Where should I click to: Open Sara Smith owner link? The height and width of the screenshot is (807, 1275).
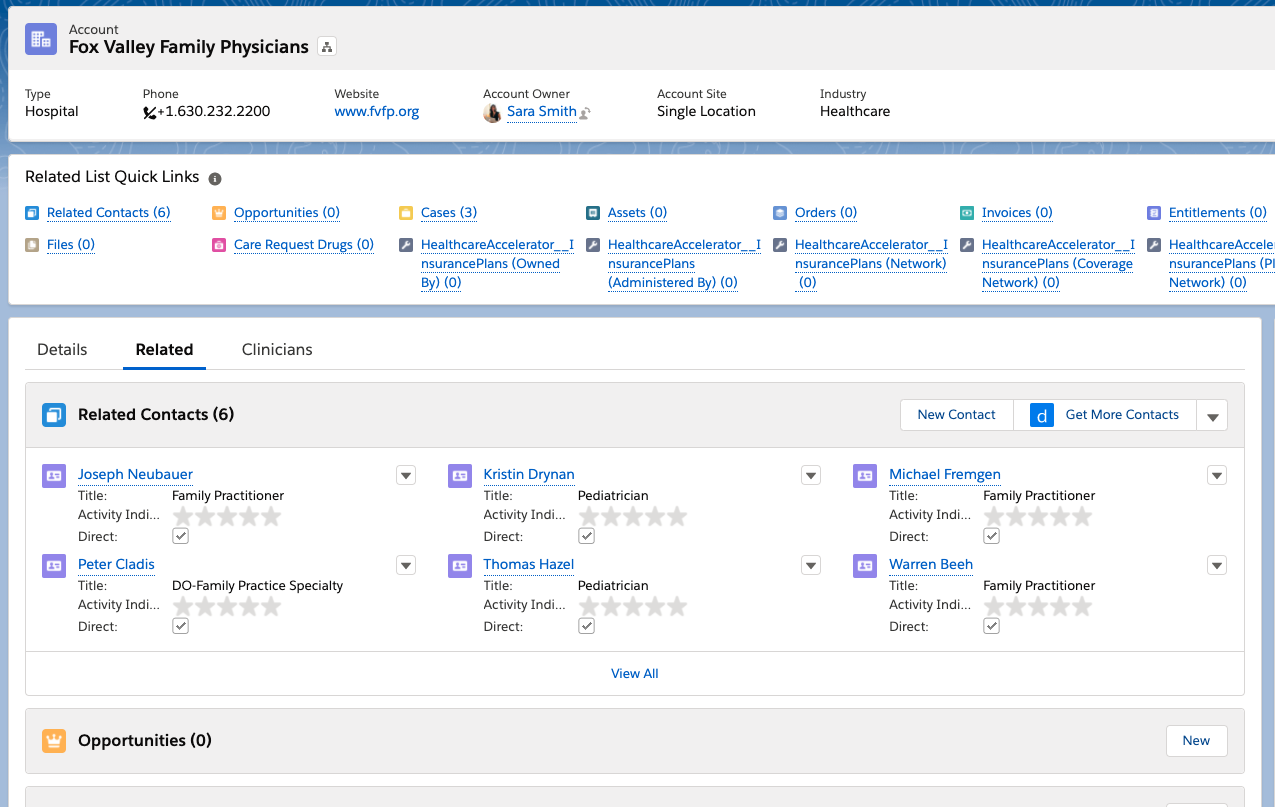pyautogui.click(x=541, y=112)
